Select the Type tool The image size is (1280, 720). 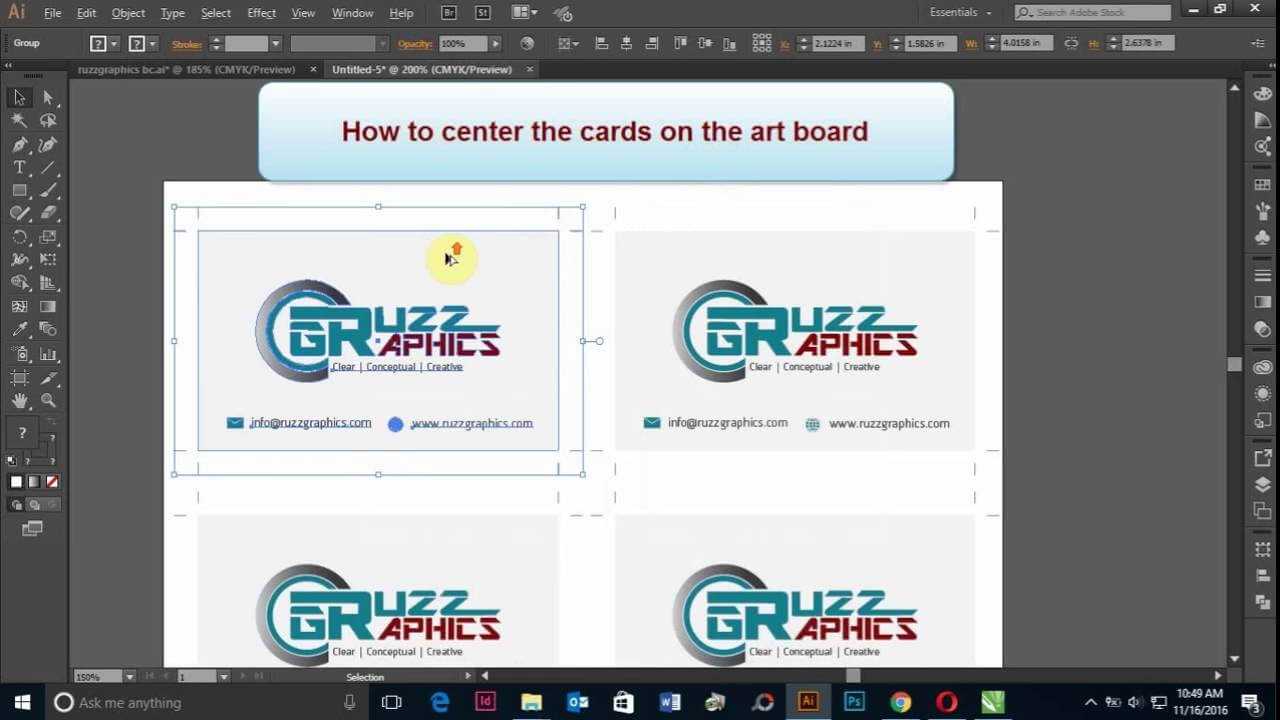click(x=19, y=167)
